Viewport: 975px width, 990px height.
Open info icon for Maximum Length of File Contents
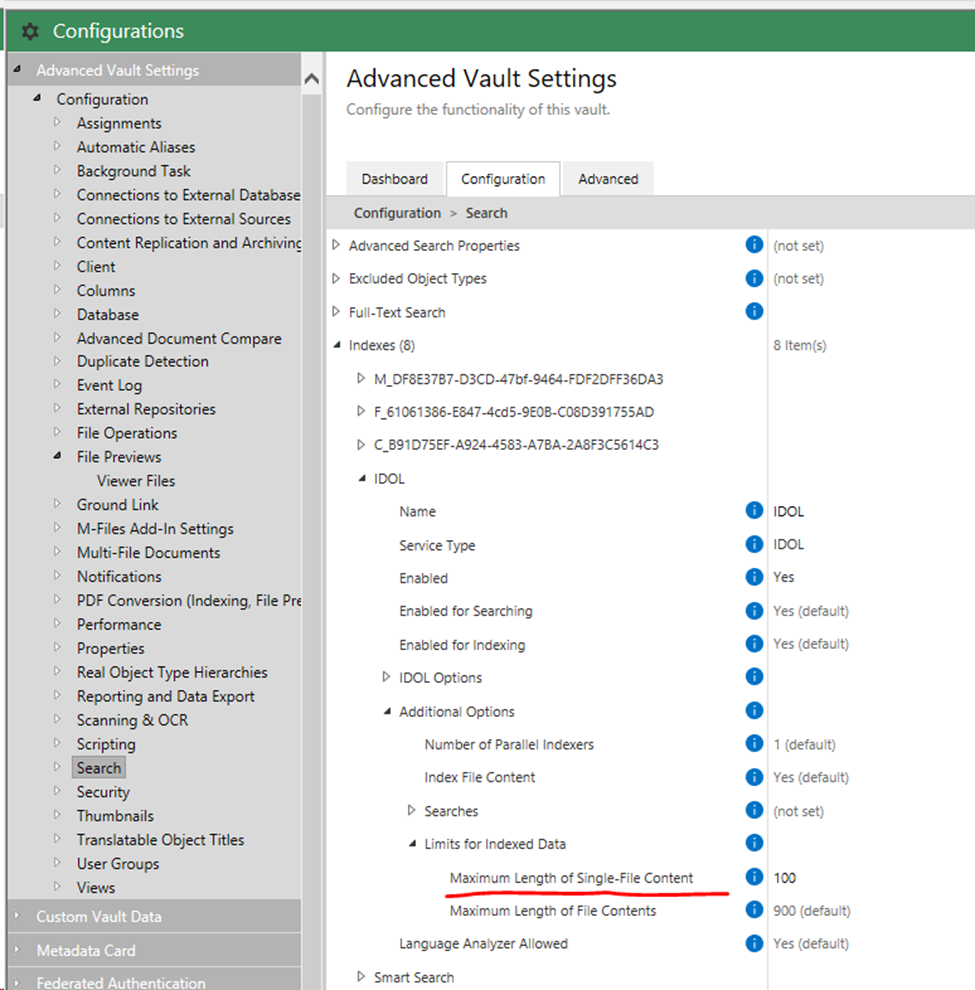[x=754, y=909]
